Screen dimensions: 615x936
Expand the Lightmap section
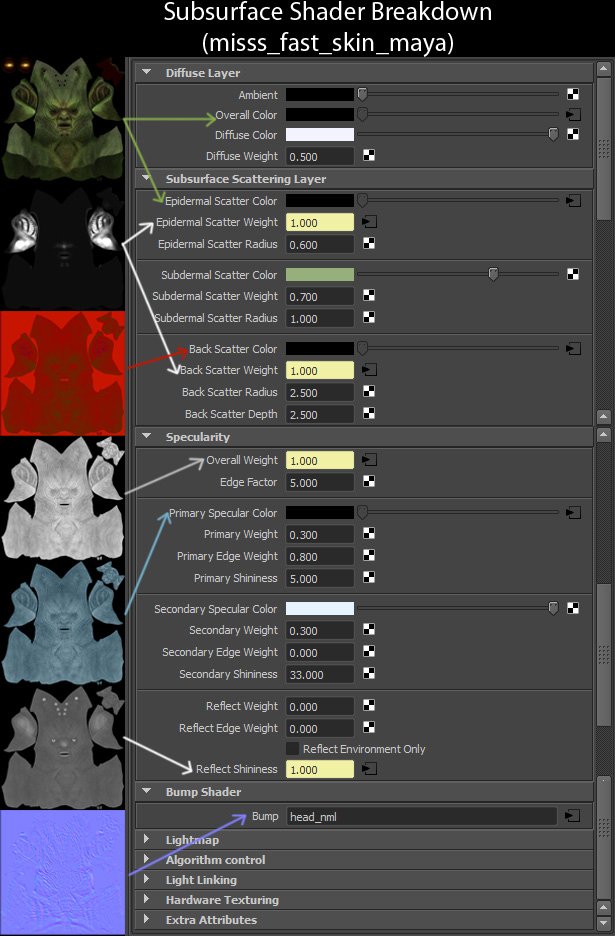tap(146, 839)
